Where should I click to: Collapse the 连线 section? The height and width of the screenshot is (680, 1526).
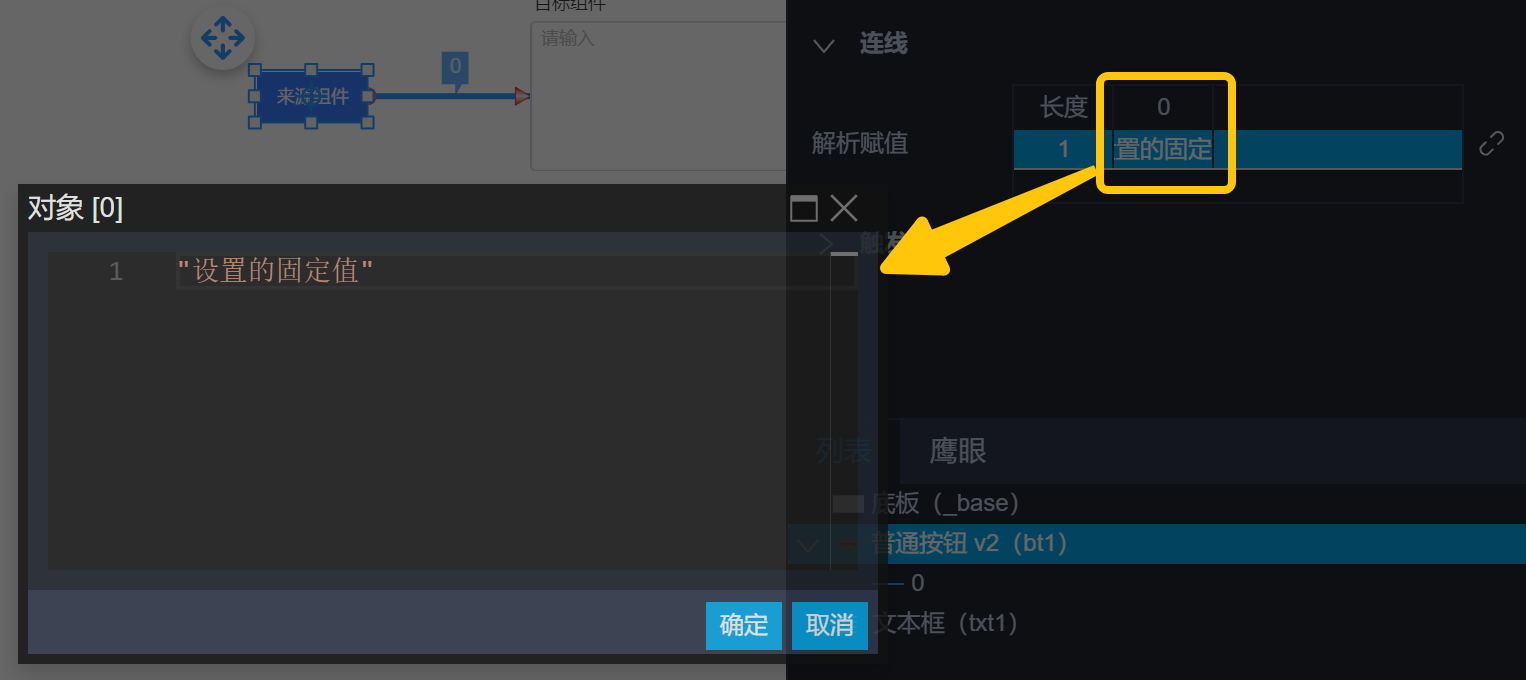pos(824,45)
